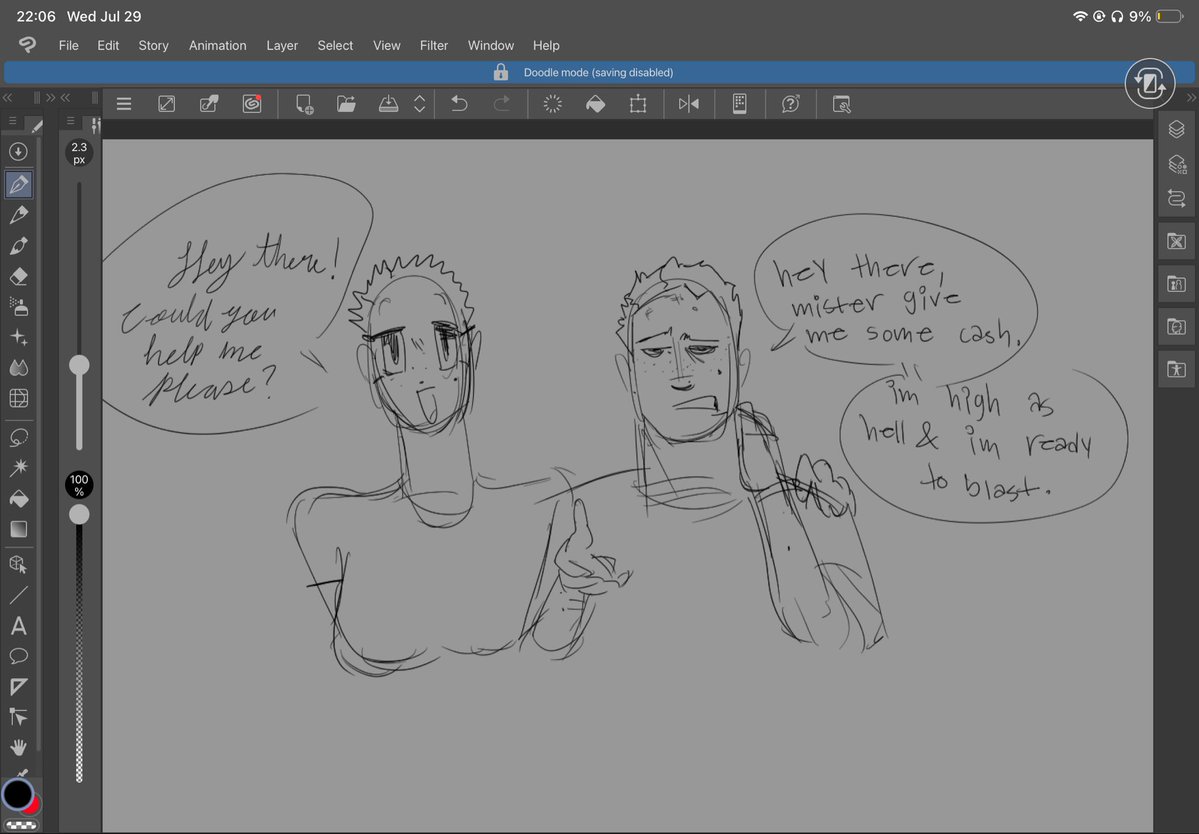Open the Material folder with X icon

(1177, 242)
